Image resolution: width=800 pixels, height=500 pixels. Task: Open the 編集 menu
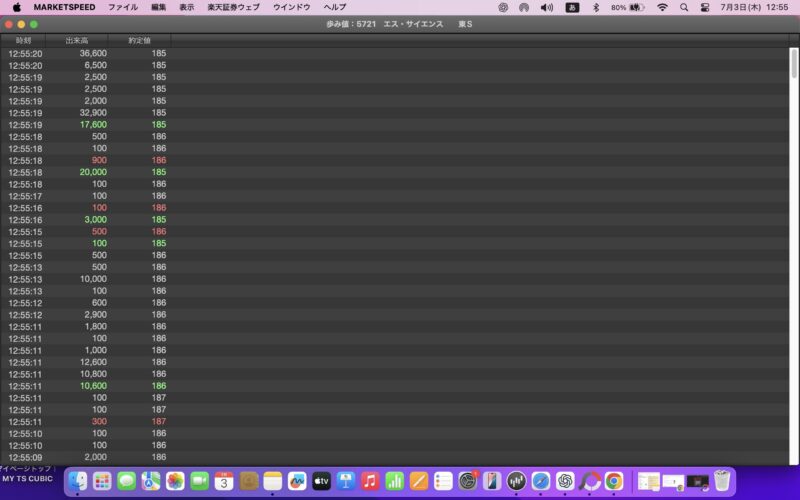159,7
